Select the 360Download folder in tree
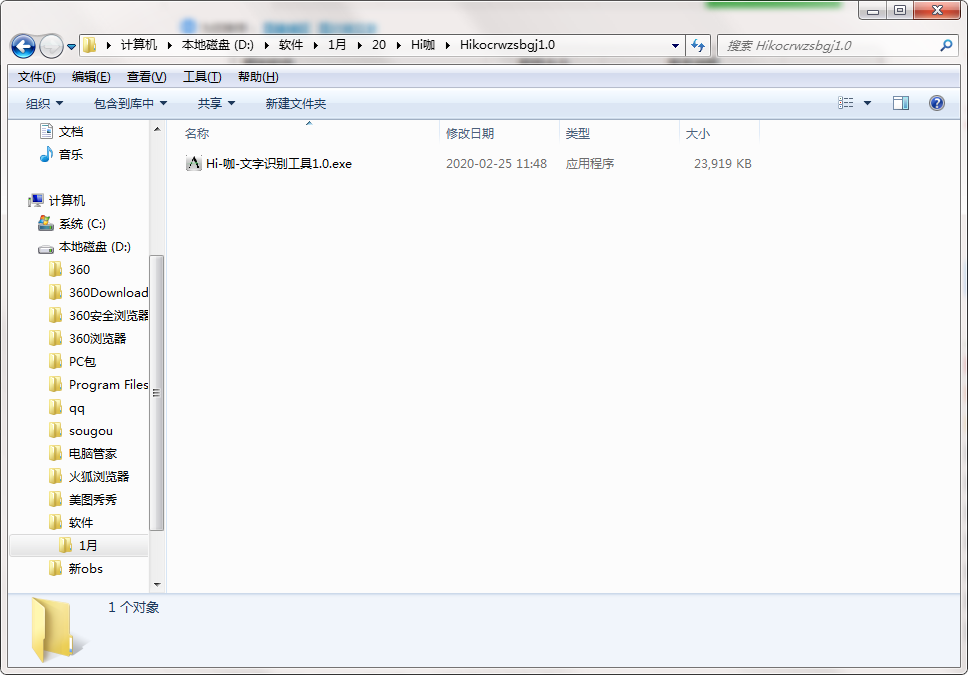The height and width of the screenshot is (675, 968). [108, 293]
